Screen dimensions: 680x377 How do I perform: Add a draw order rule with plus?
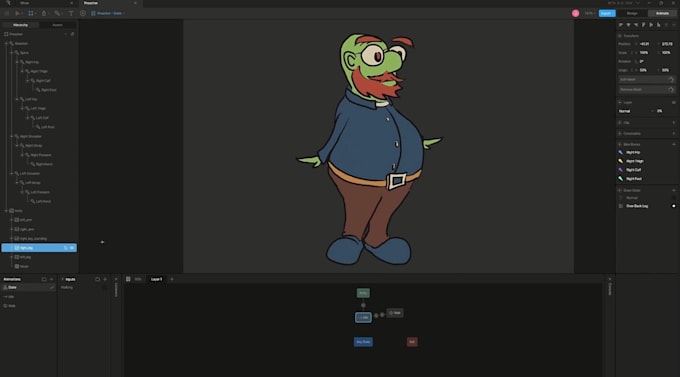point(673,190)
